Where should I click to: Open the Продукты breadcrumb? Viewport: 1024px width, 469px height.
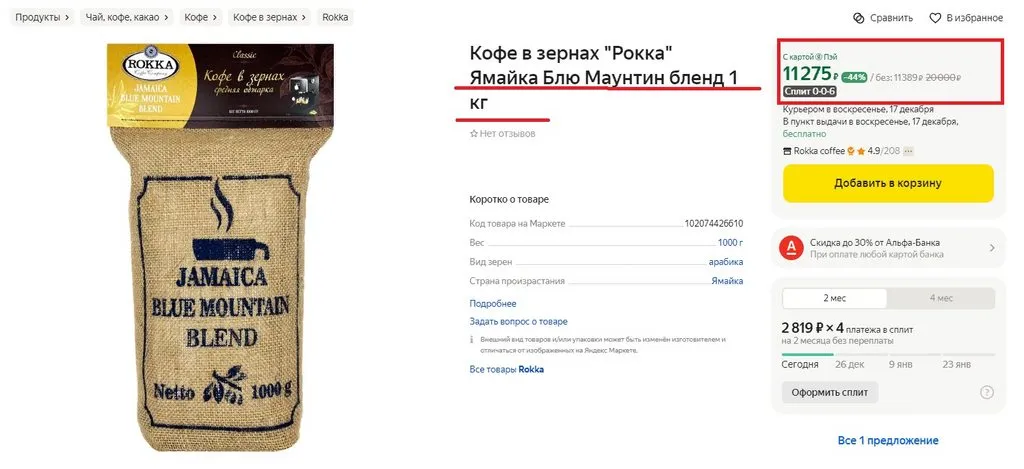click(42, 18)
